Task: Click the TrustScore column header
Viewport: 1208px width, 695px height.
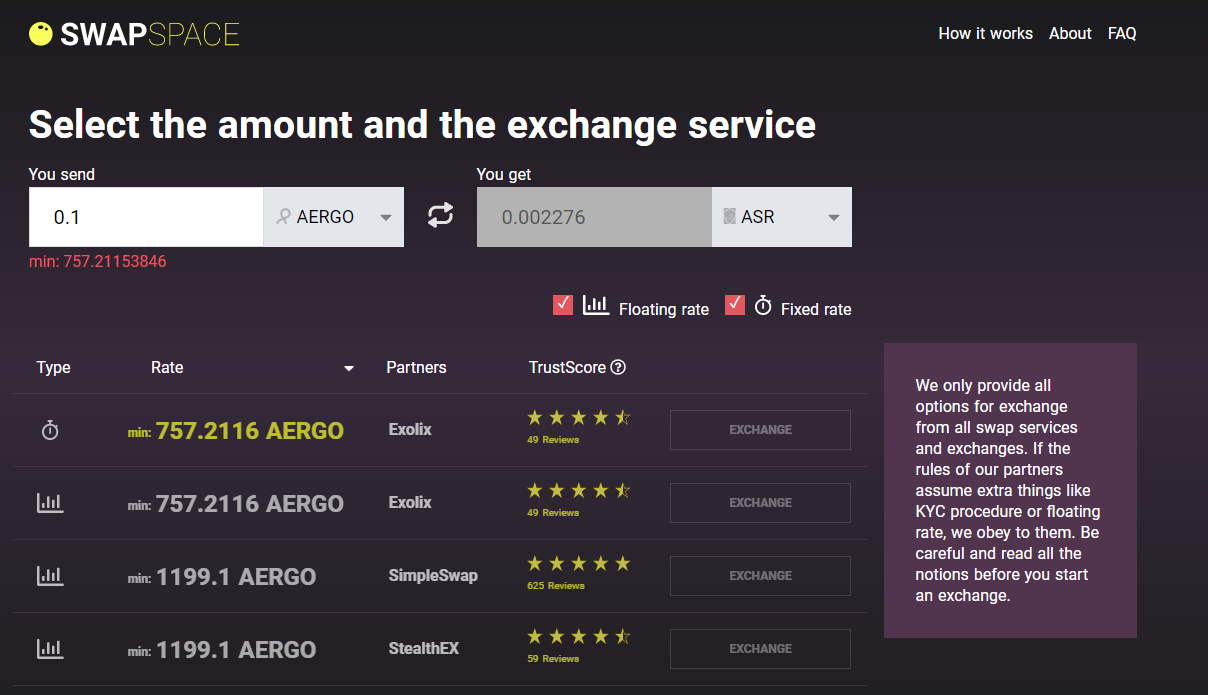Action: [567, 367]
